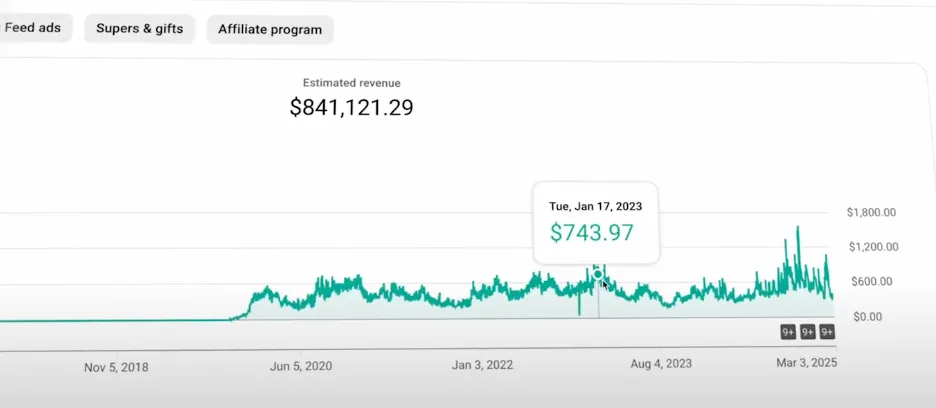The width and height of the screenshot is (936, 408).
Task: Click the Tue, Jan 17, 2023 tooltip date
Action: pos(596,206)
